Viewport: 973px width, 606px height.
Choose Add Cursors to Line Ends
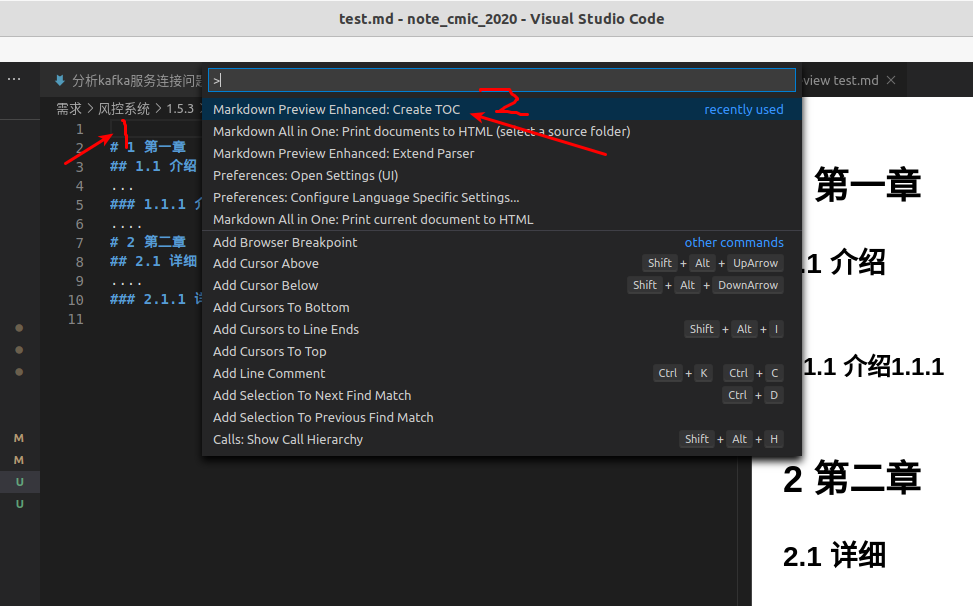501,329
